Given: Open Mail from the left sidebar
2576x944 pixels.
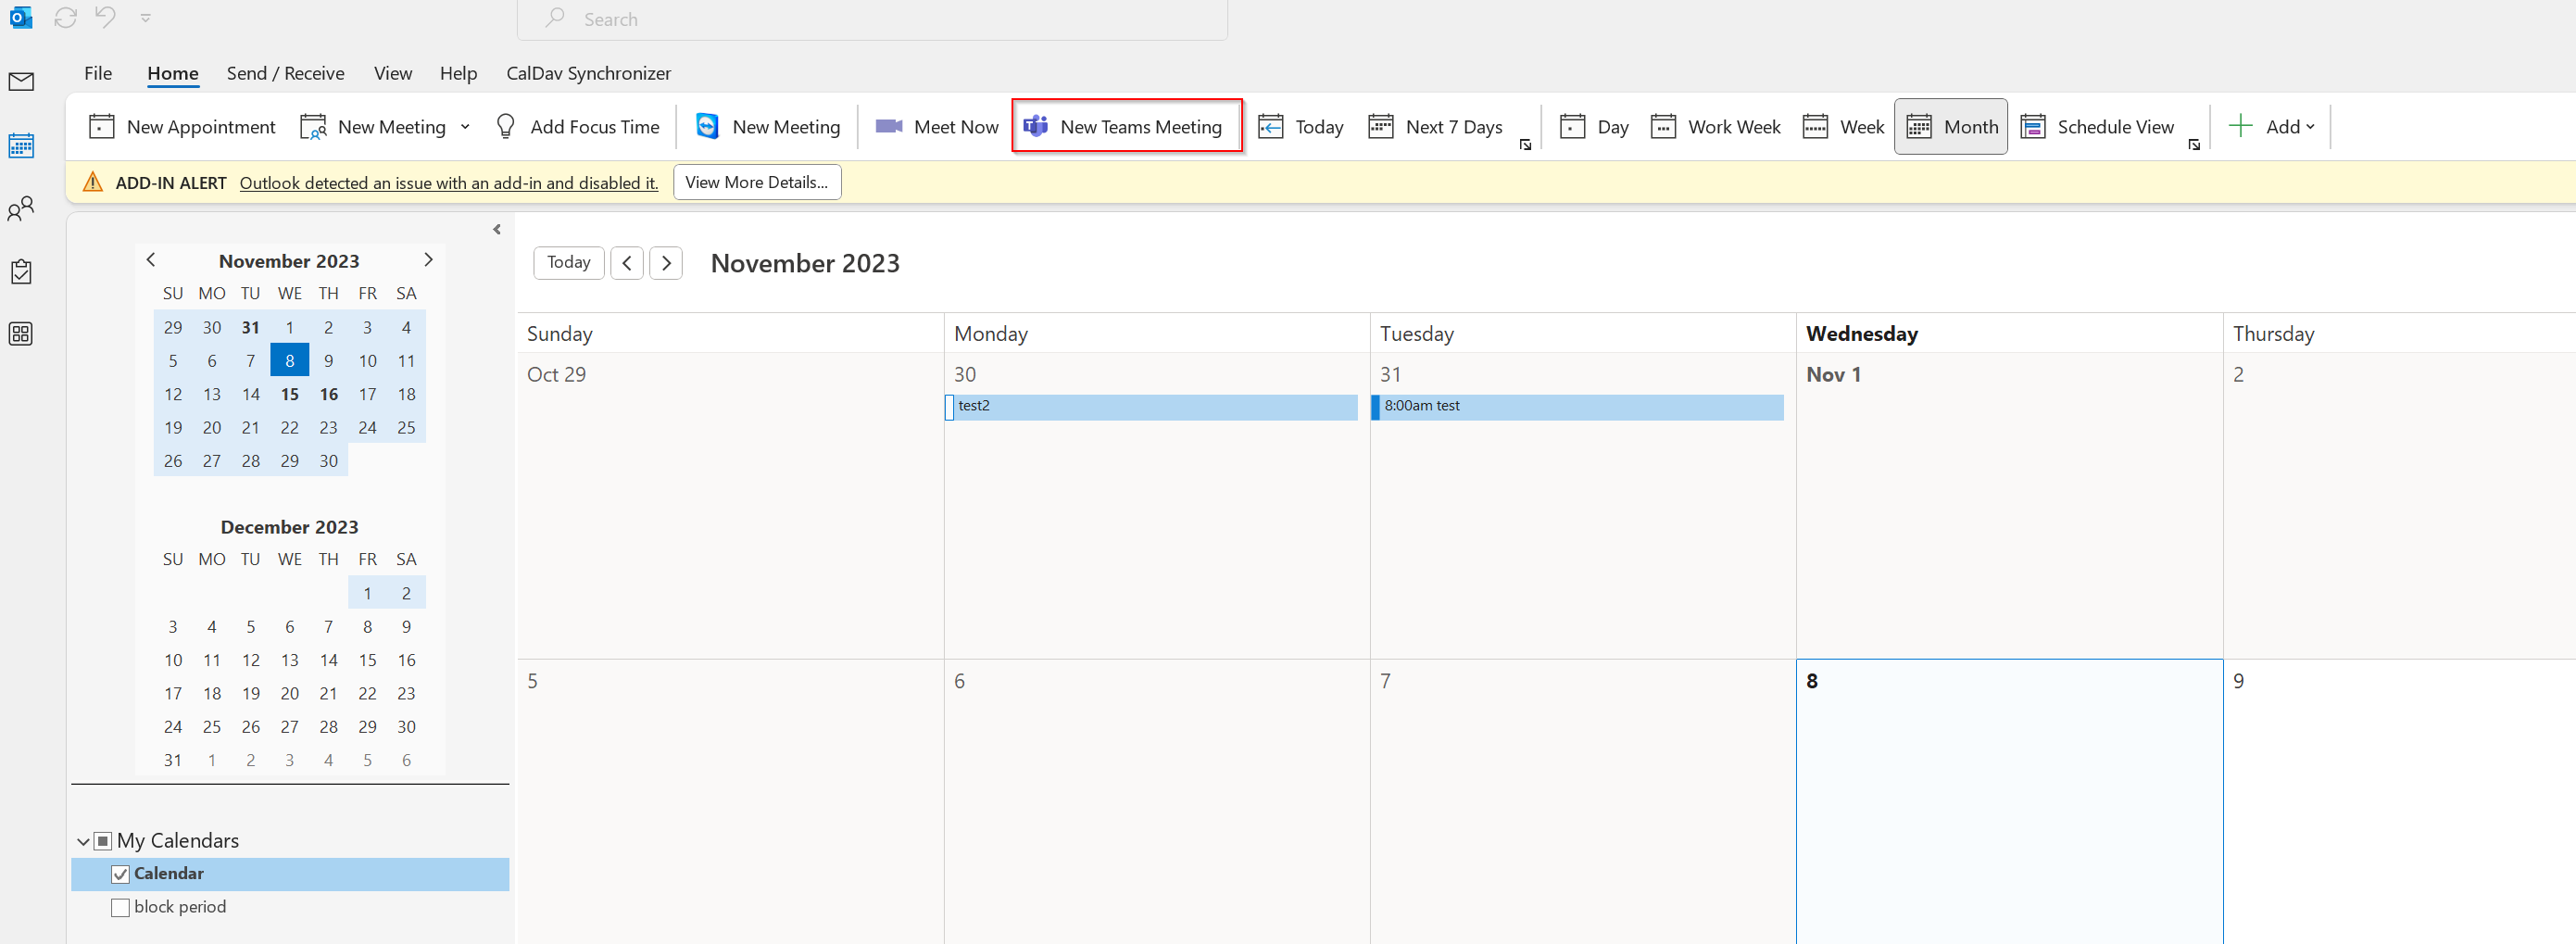Looking at the screenshot, I should tap(21, 82).
